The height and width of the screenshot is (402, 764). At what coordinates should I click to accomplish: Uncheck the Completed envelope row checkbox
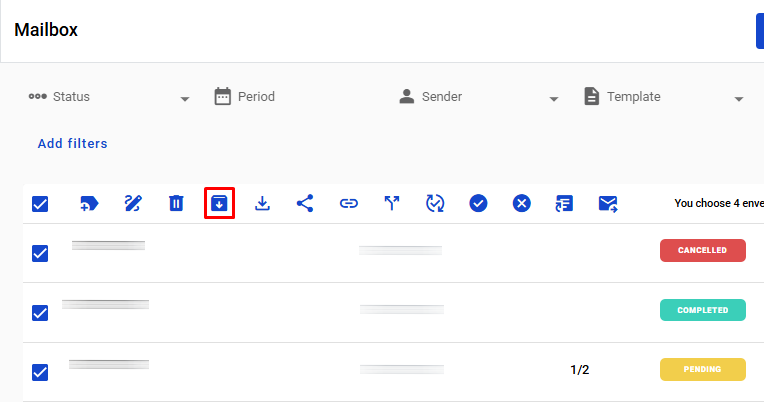coord(40,312)
